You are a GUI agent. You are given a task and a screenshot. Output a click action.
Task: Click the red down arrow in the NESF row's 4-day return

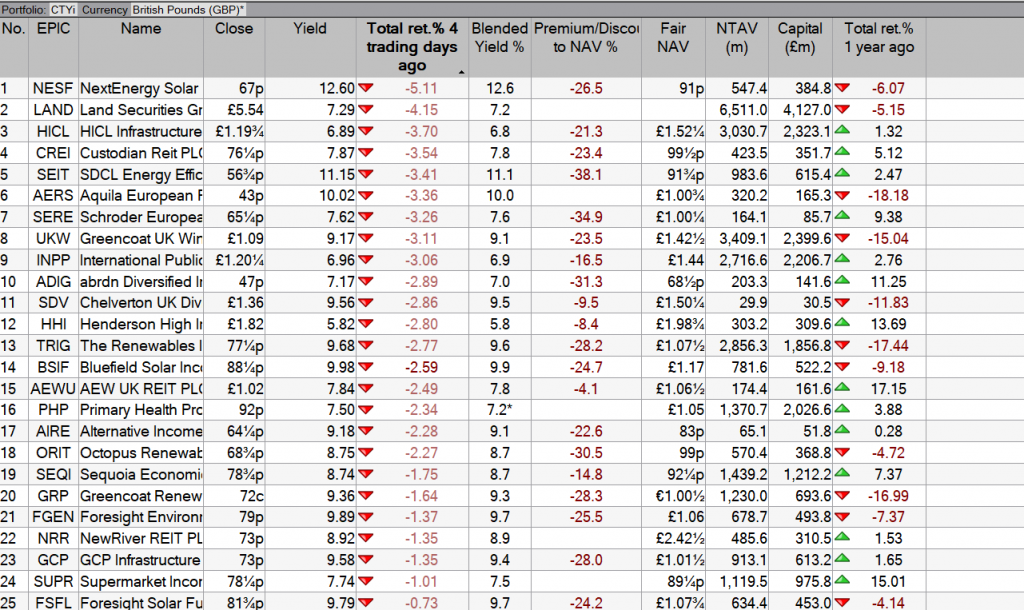click(366, 88)
